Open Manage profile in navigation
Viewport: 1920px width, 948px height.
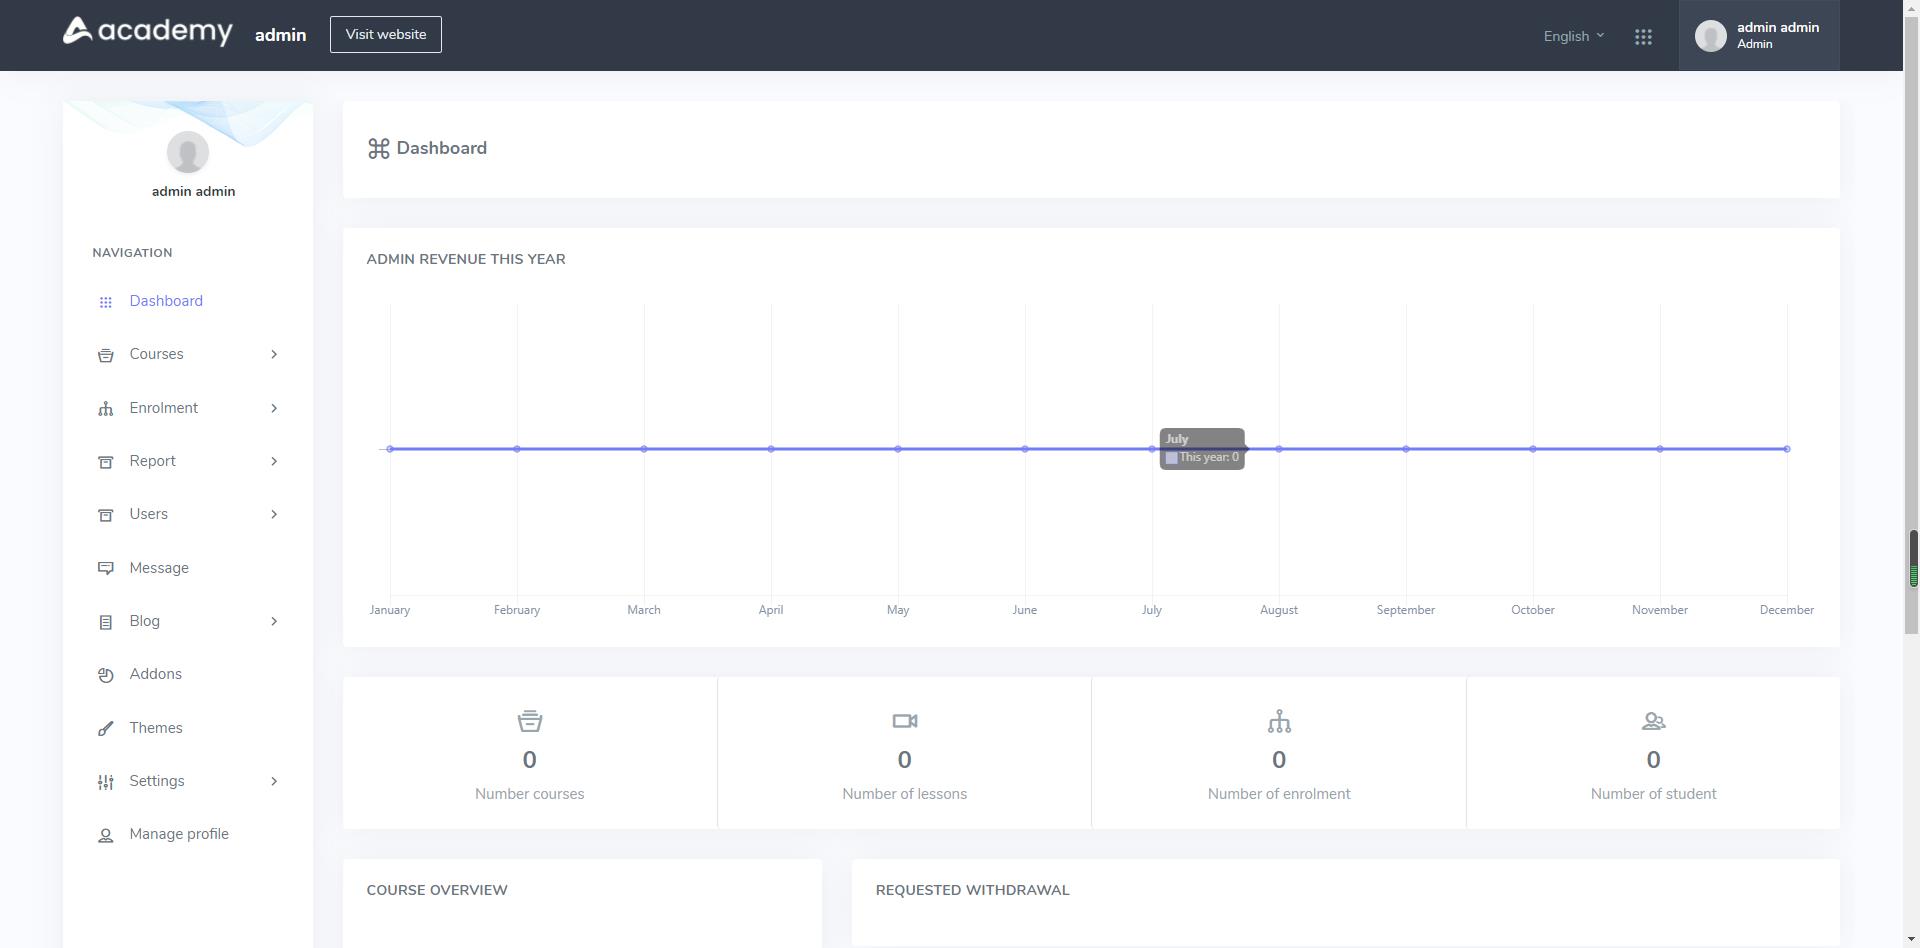pos(179,834)
